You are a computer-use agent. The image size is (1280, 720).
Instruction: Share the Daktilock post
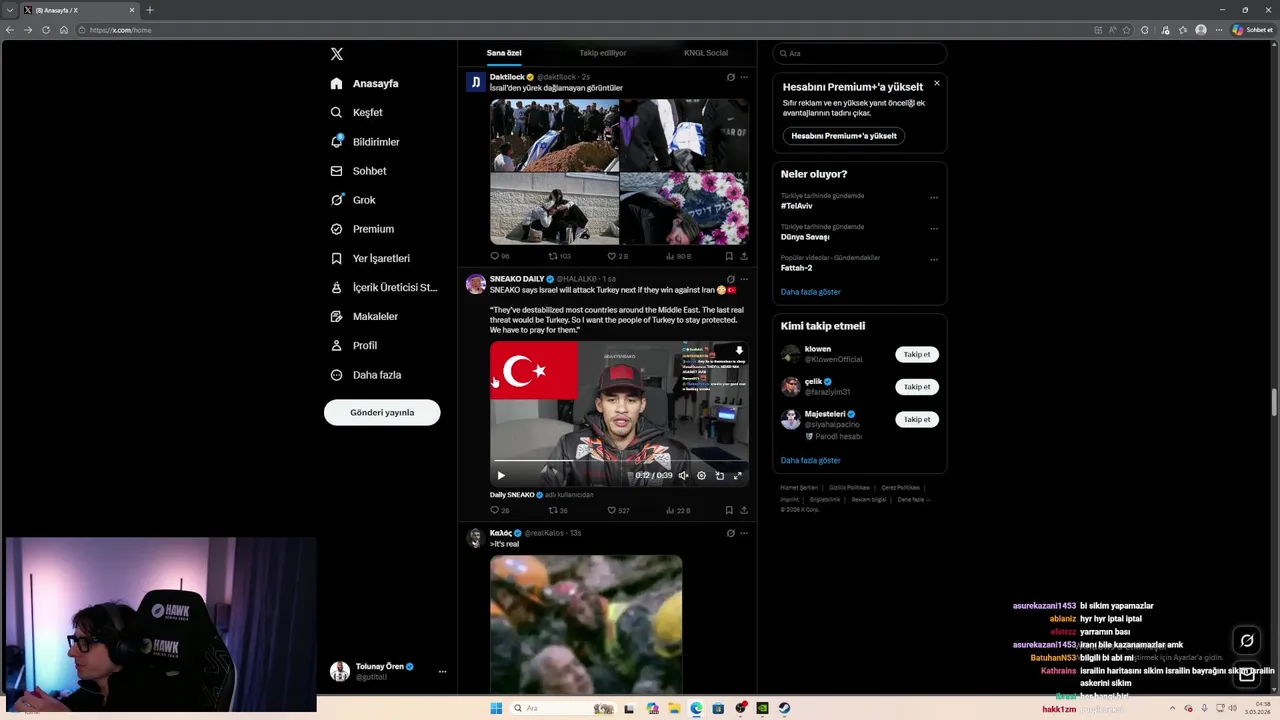click(x=744, y=256)
